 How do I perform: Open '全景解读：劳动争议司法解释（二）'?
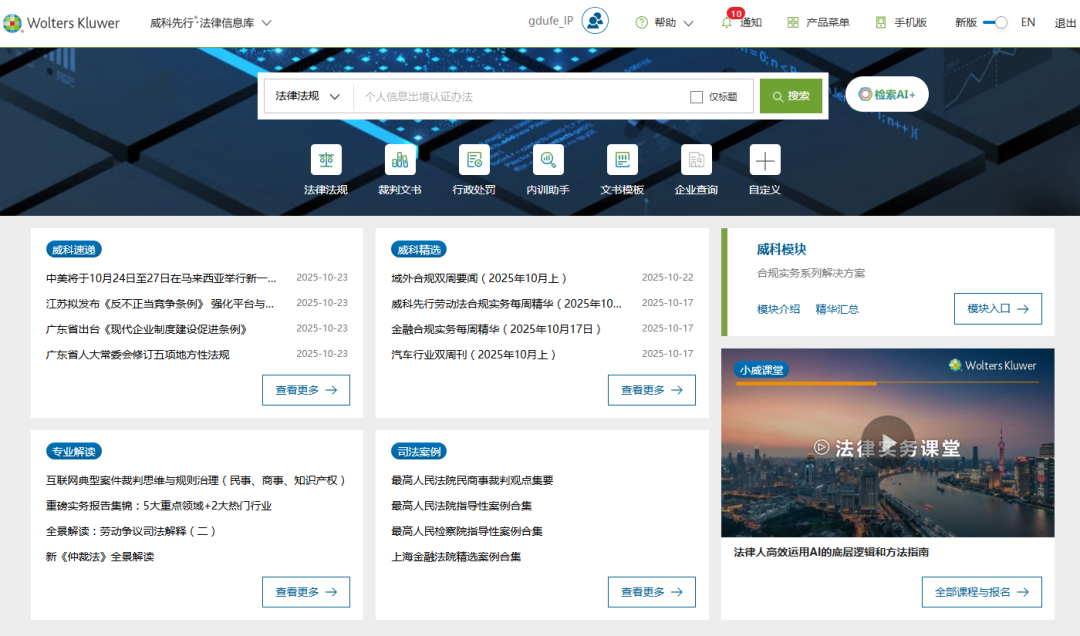(x=131, y=531)
